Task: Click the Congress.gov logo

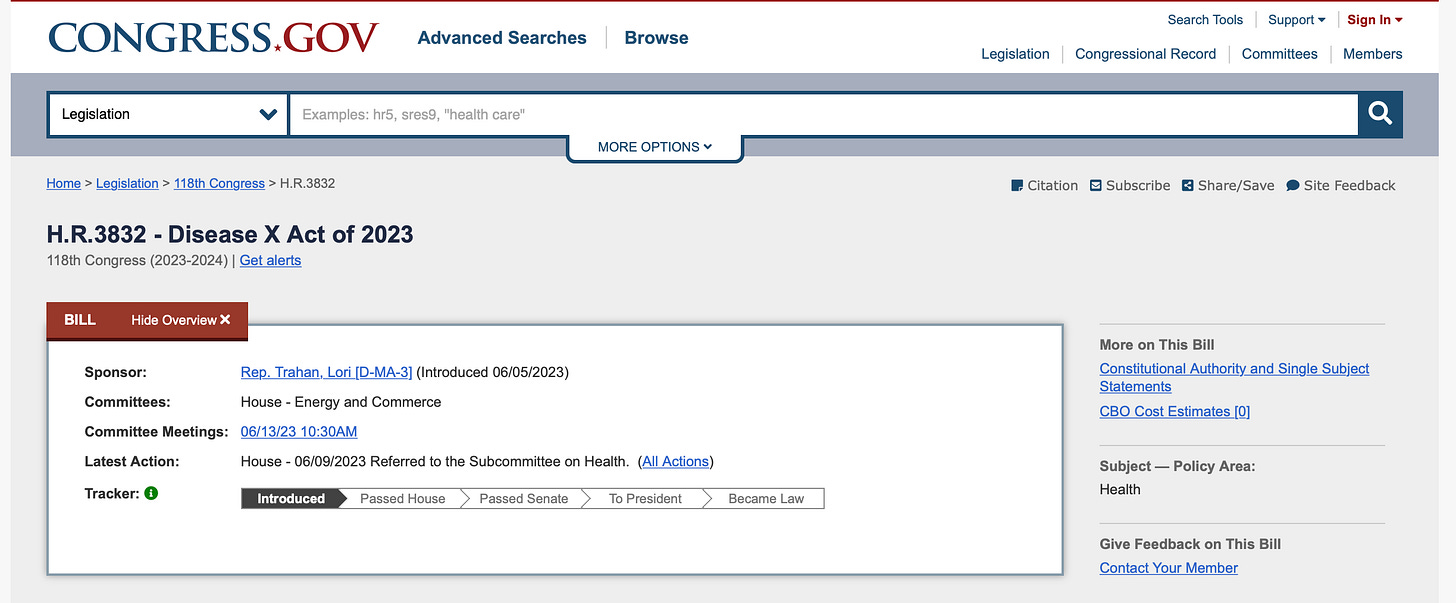Action: pyautogui.click(x=213, y=38)
